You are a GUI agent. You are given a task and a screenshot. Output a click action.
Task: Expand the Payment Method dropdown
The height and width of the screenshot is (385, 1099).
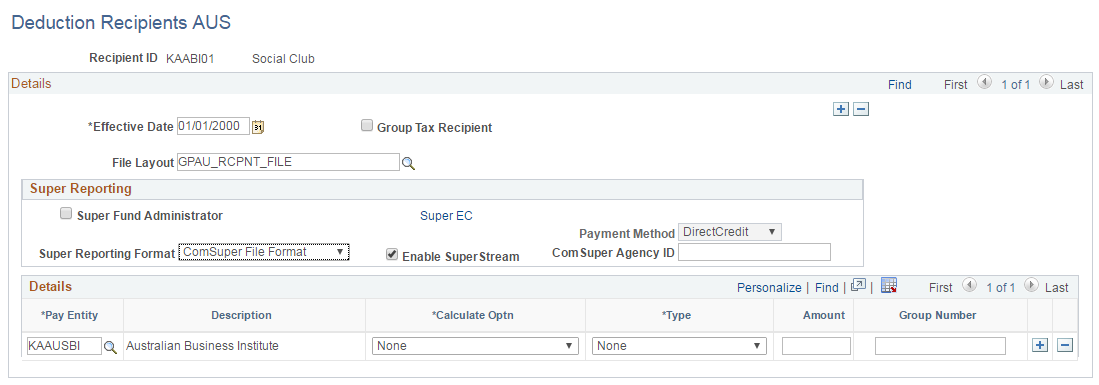730,232
